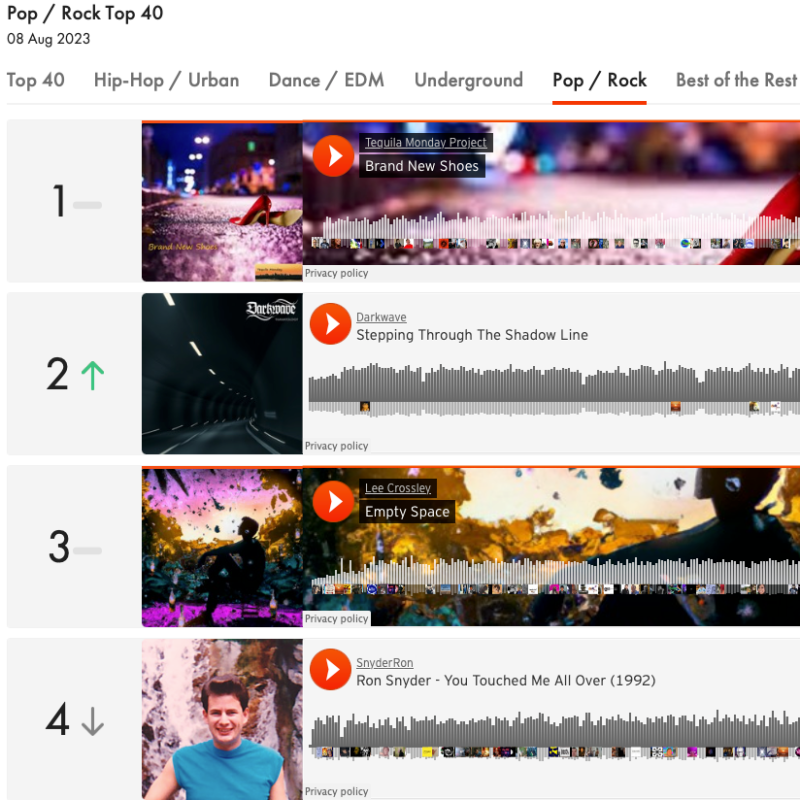Open the Hip-Hop / Urban tab
800x800 pixels.
click(x=166, y=80)
